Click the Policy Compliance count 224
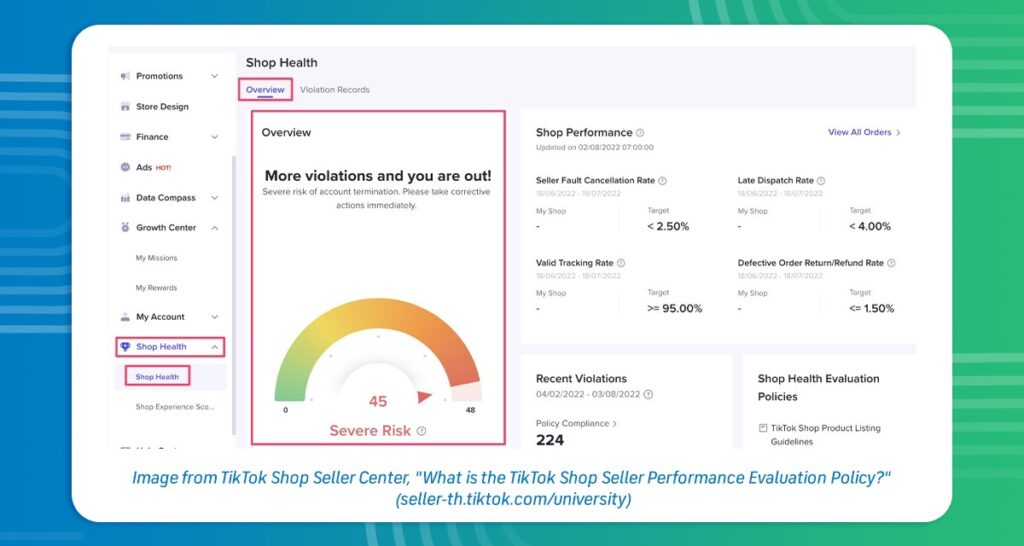This screenshot has width=1024, height=546. point(550,440)
